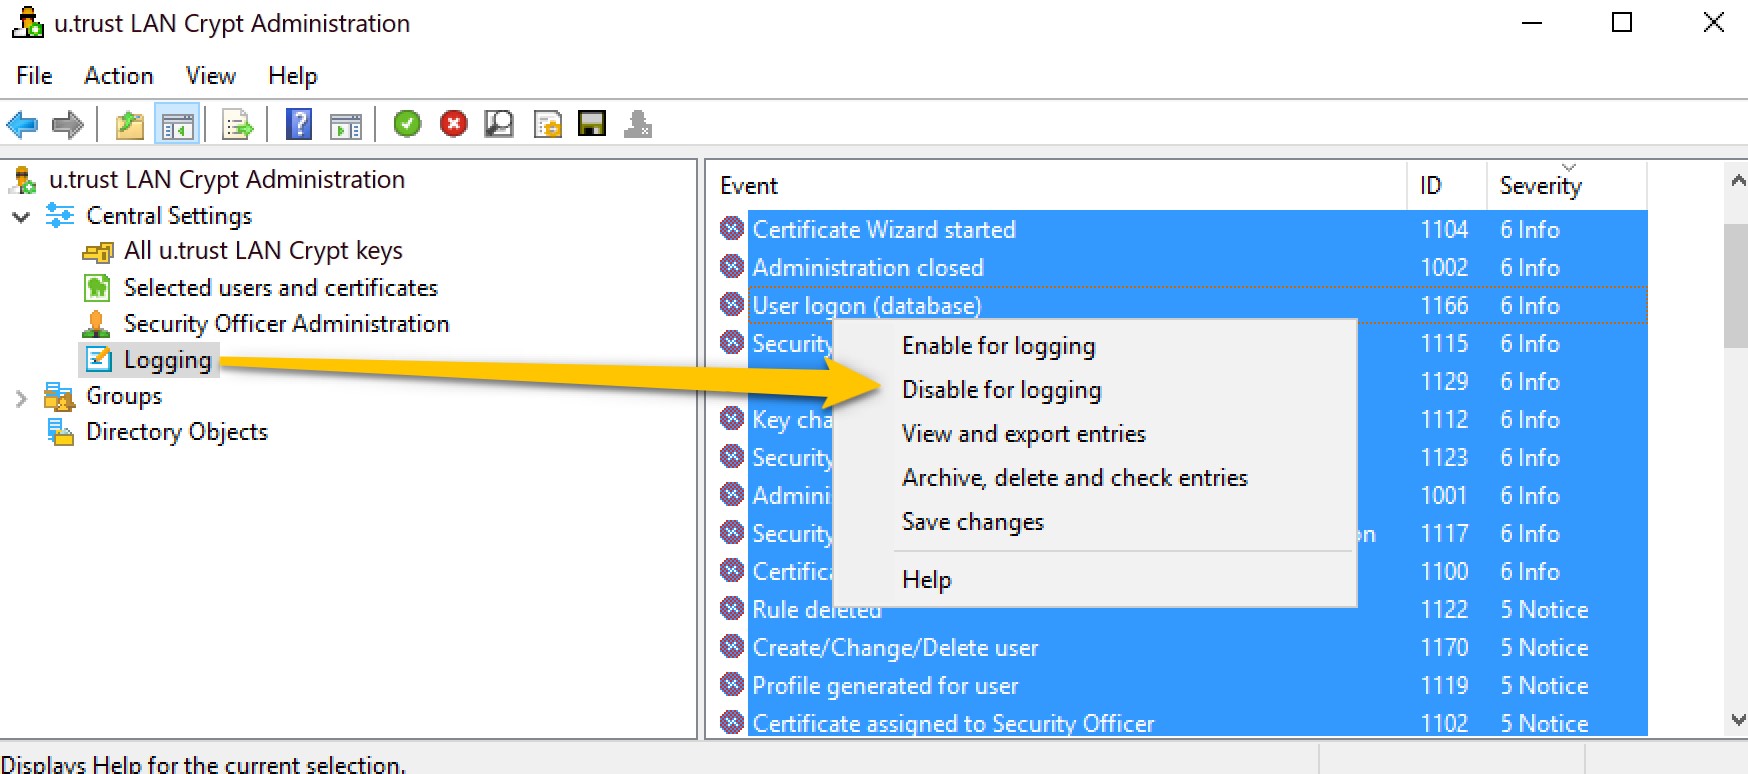Sort list by the Severity column header
Viewport: 1748px width, 774px height.
(1567, 186)
